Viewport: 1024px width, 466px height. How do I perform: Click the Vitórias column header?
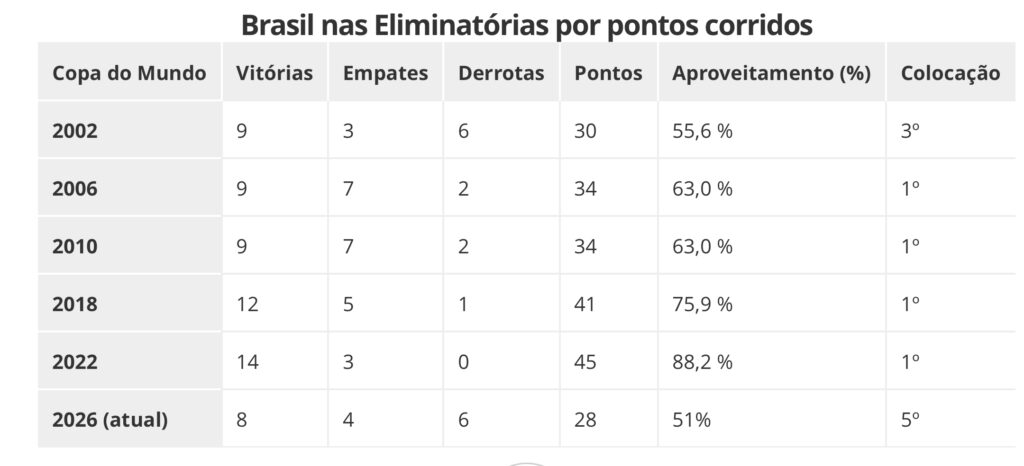pyautogui.click(x=274, y=73)
